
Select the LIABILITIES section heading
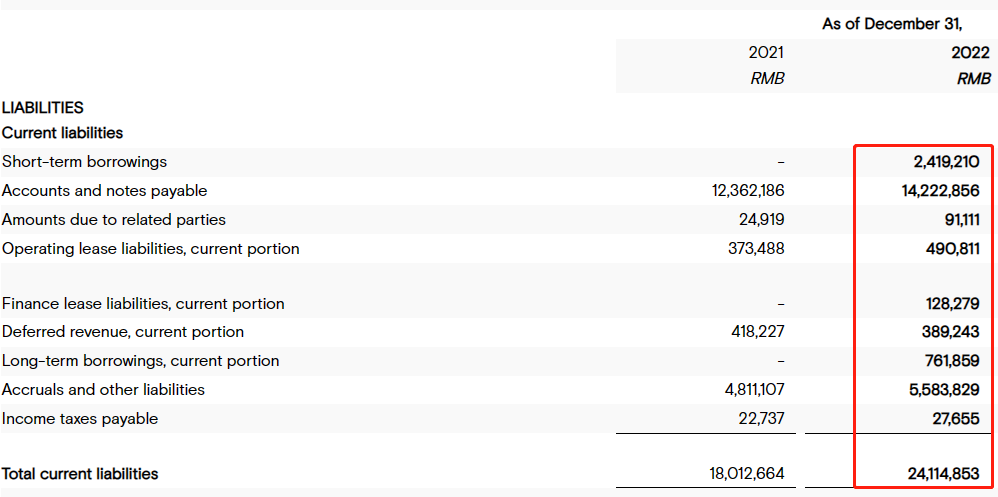[43, 108]
